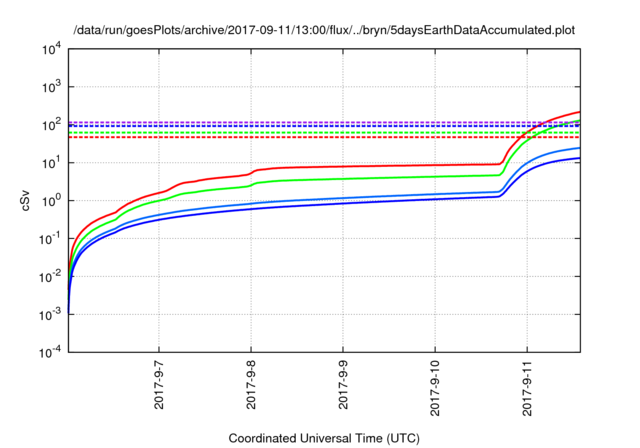Select the 2017-9-8 date label

[251, 384]
